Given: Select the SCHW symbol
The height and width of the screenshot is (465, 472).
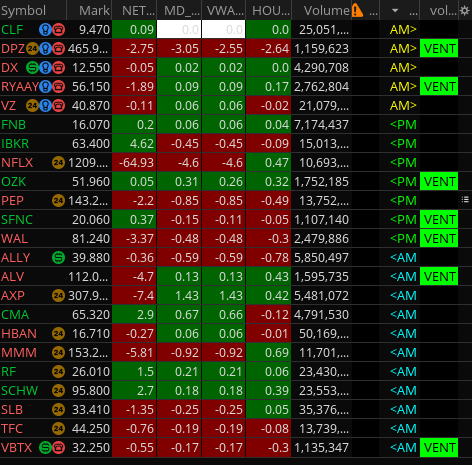Looking at the screenshot, I should tap(19, 391).
